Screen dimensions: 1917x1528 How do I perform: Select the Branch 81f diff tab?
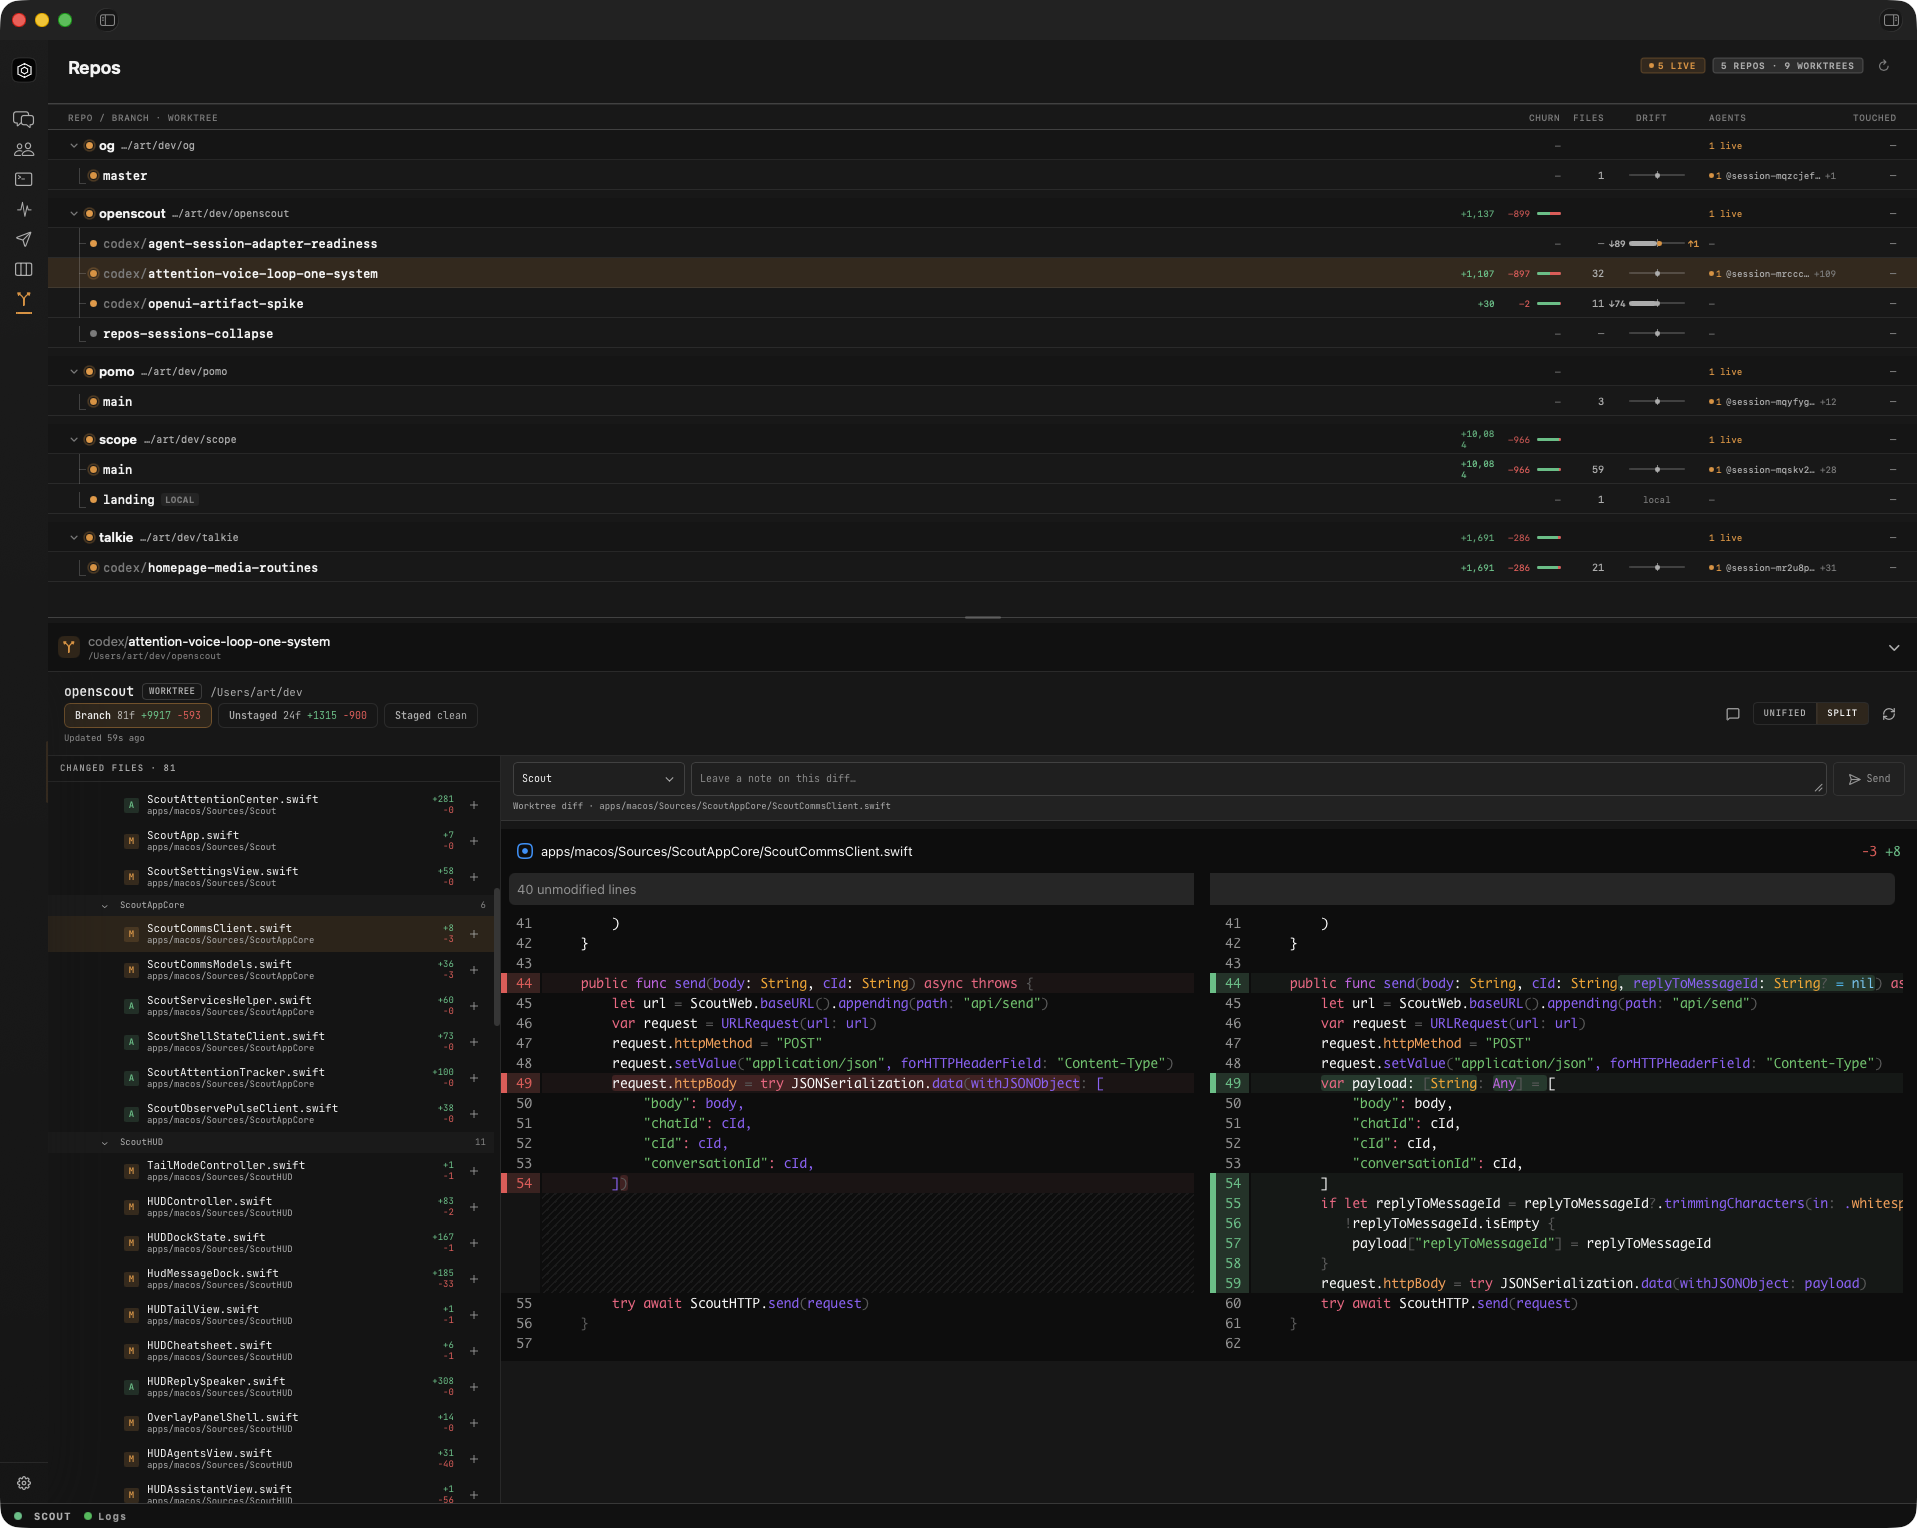click(137, 716)
